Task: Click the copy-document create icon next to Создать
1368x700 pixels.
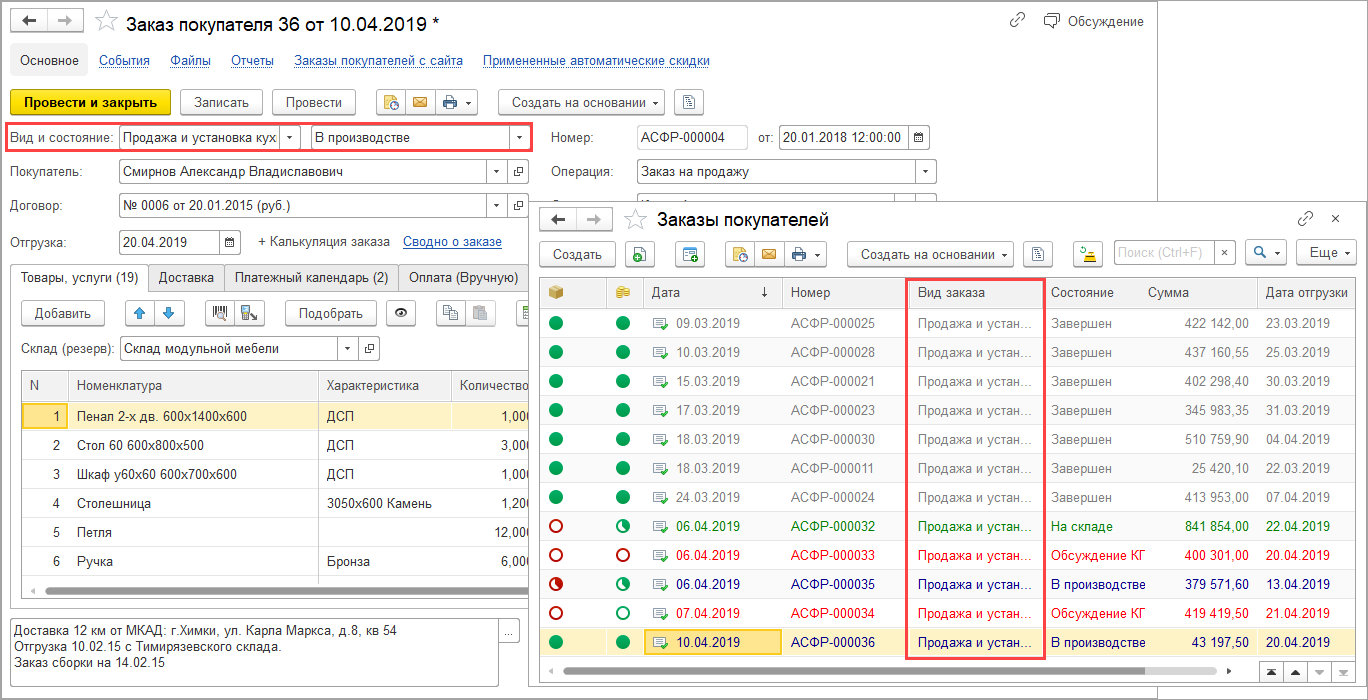Action: coord(640,254)
